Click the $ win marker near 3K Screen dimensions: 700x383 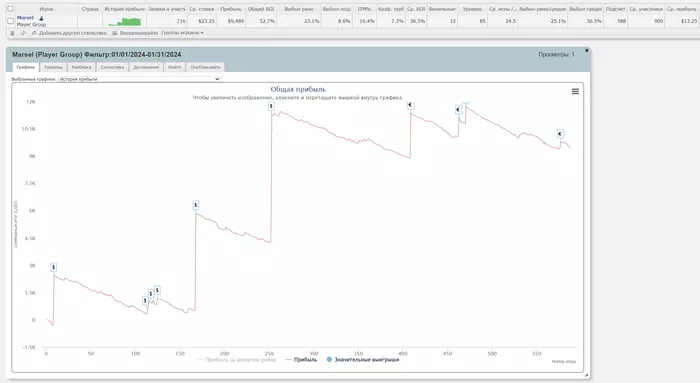(x=54, y=267)
